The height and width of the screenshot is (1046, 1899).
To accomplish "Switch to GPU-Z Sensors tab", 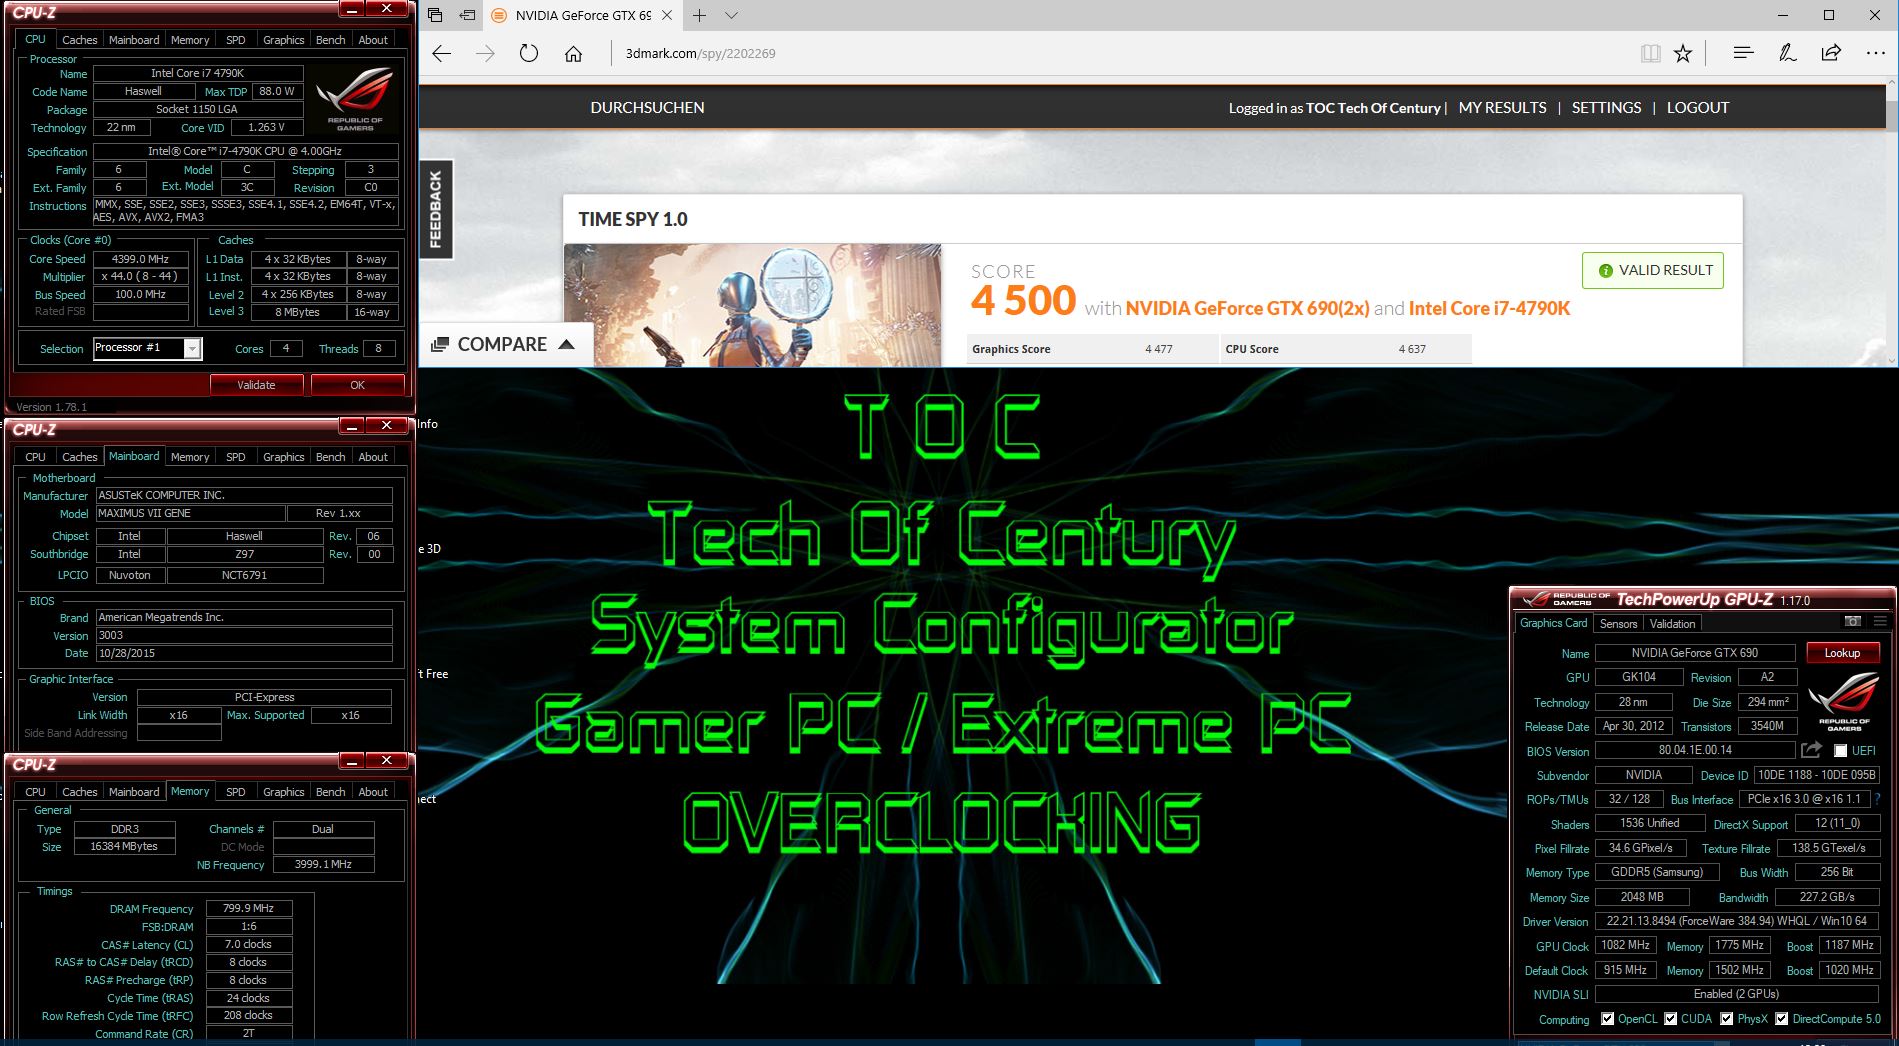I will coord(1618,624).
